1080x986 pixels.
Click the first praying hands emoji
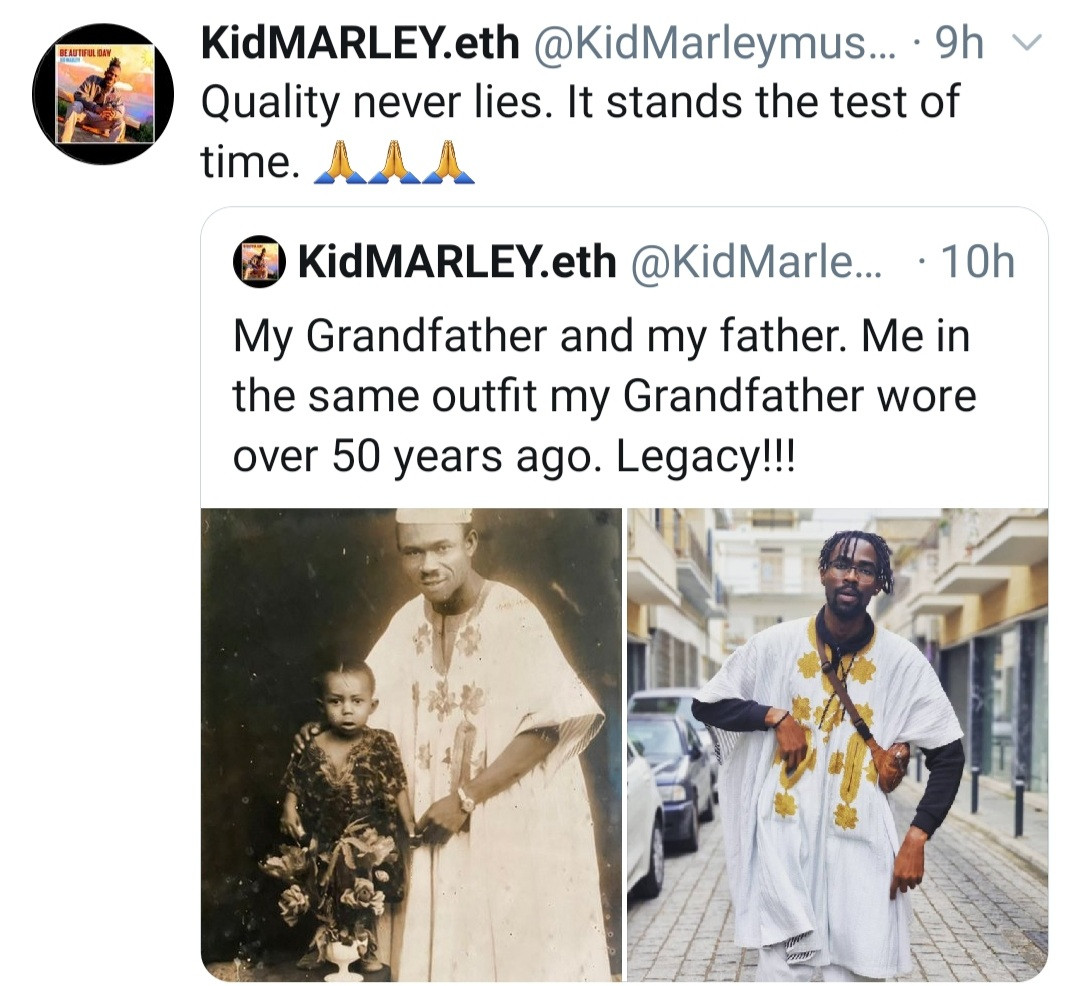tap(340, 163)
